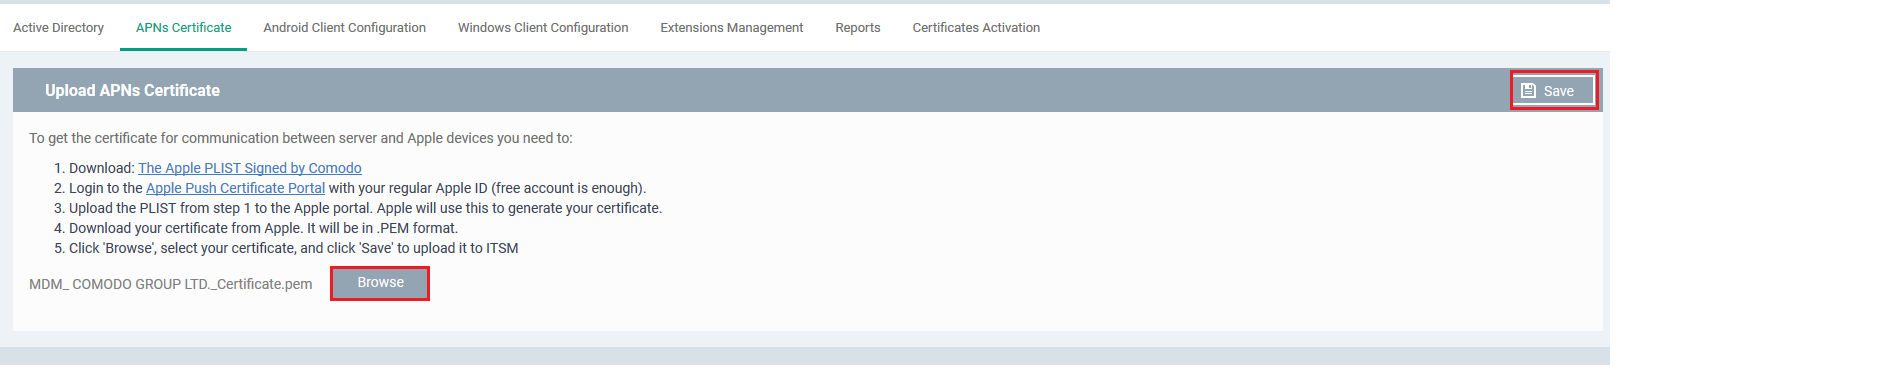Open the Active Directory tab
This screenshot has height=378, width=1902.
coord(58,28)
